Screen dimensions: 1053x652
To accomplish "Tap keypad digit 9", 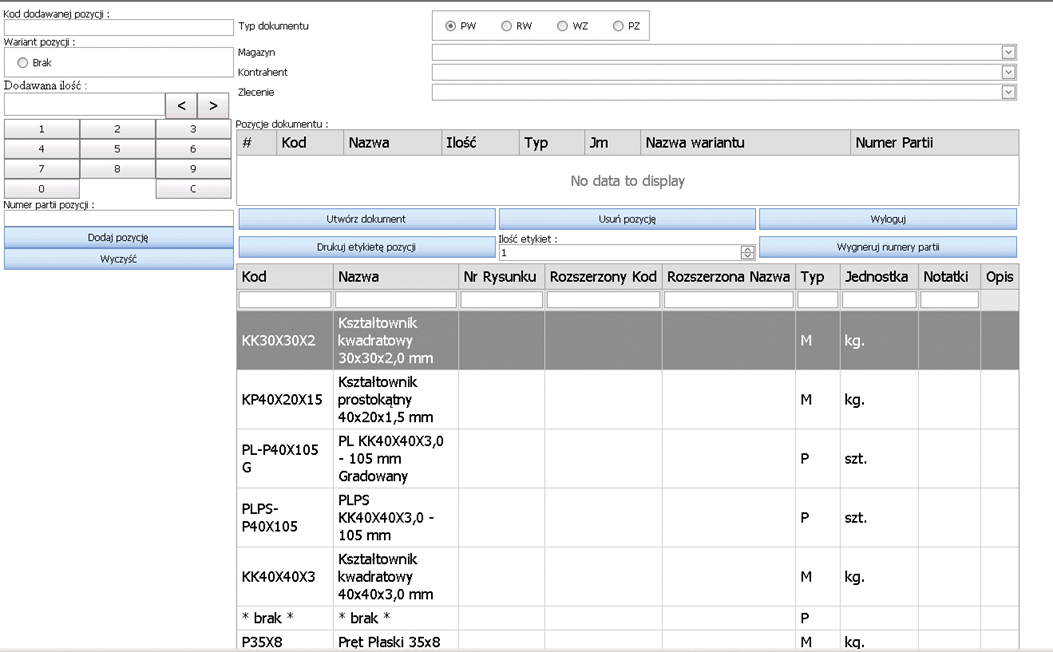I will click(193, 169).
